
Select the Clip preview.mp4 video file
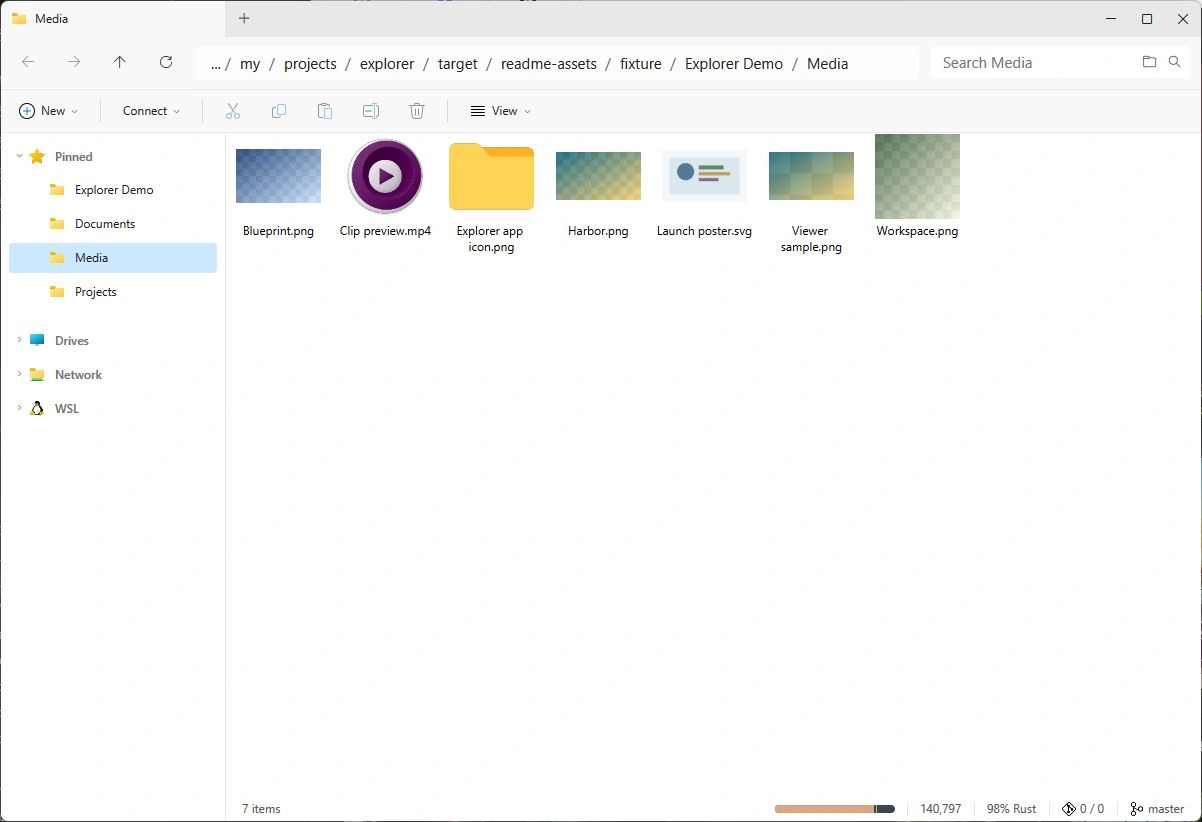385,189
